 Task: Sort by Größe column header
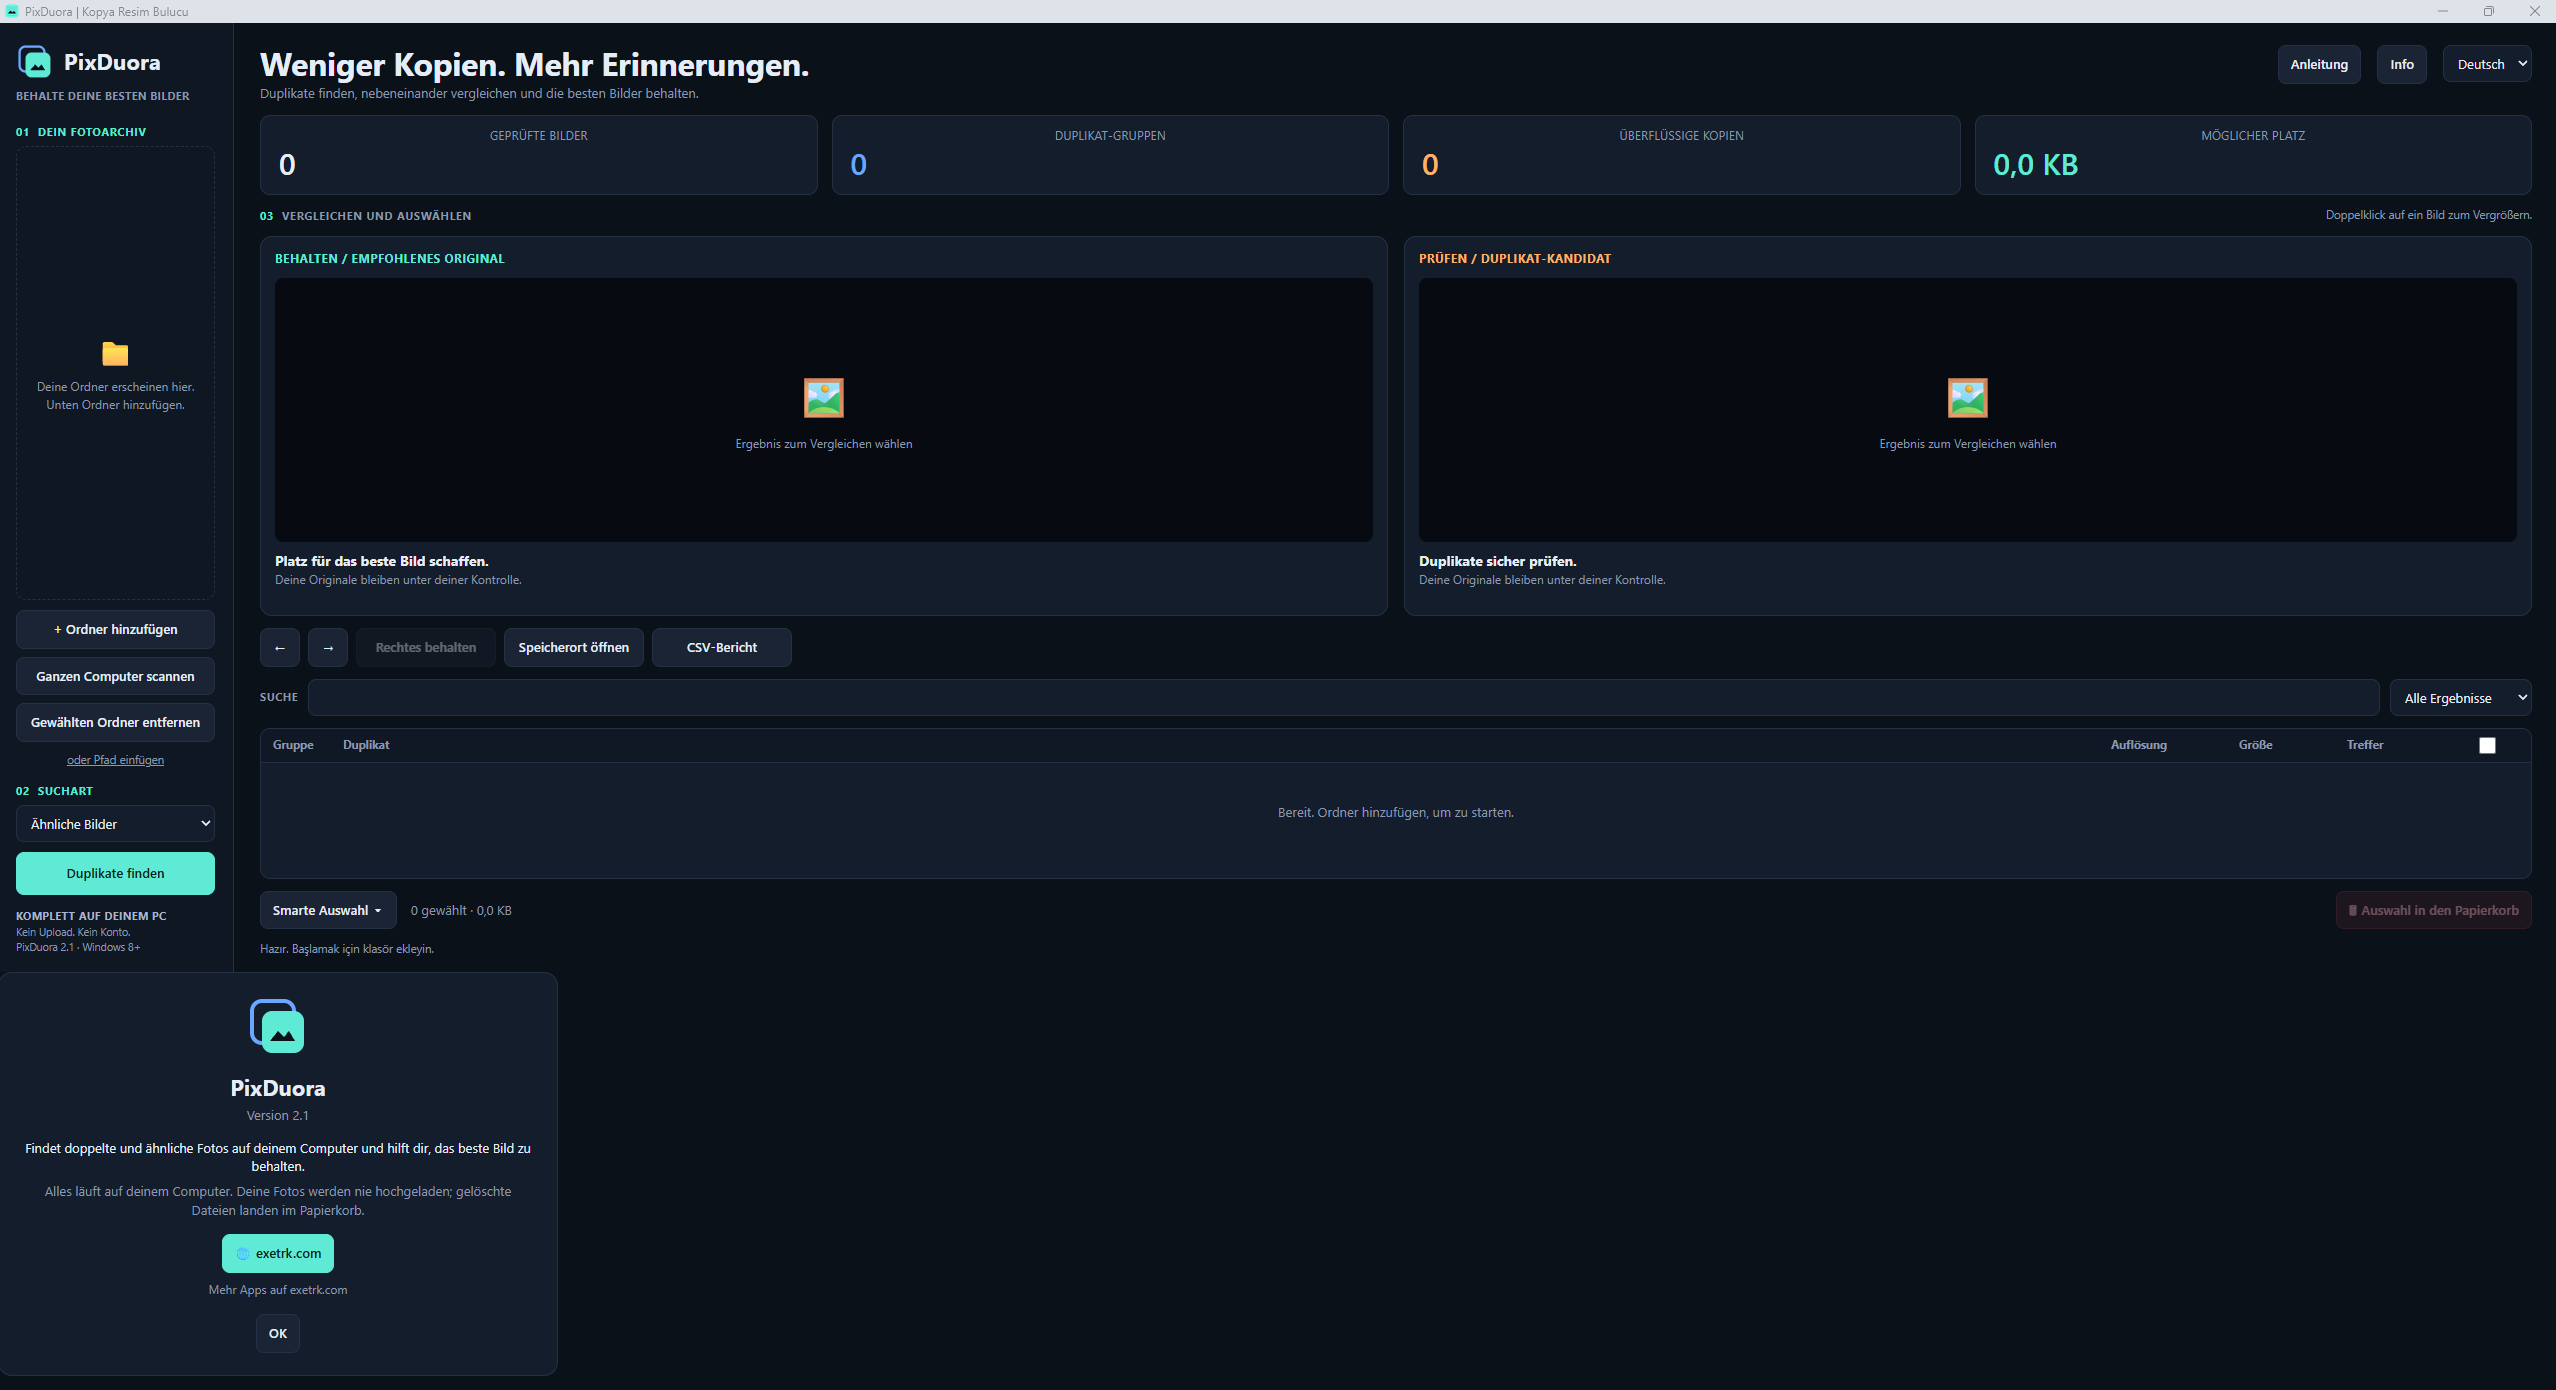(2255, 745)
